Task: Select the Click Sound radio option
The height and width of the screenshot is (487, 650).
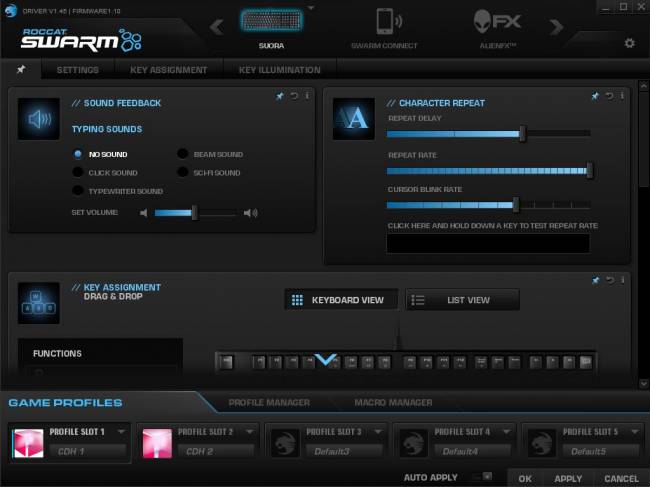Action: coord(78,173)
